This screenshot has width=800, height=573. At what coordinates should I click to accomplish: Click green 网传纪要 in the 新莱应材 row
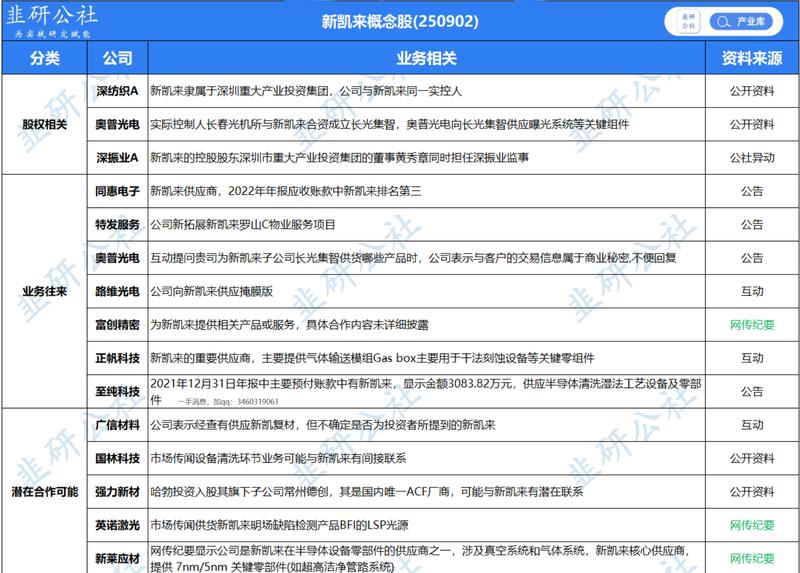752,559
